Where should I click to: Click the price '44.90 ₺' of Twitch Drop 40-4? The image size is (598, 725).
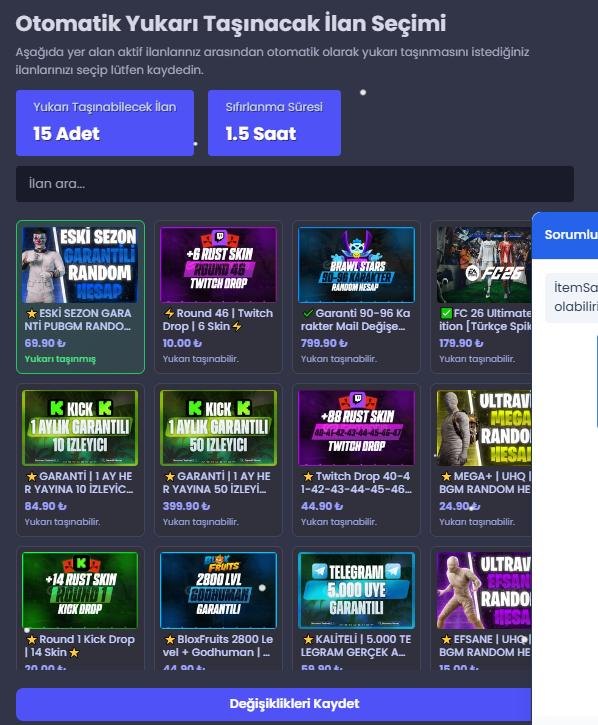(x=322, y=506)
